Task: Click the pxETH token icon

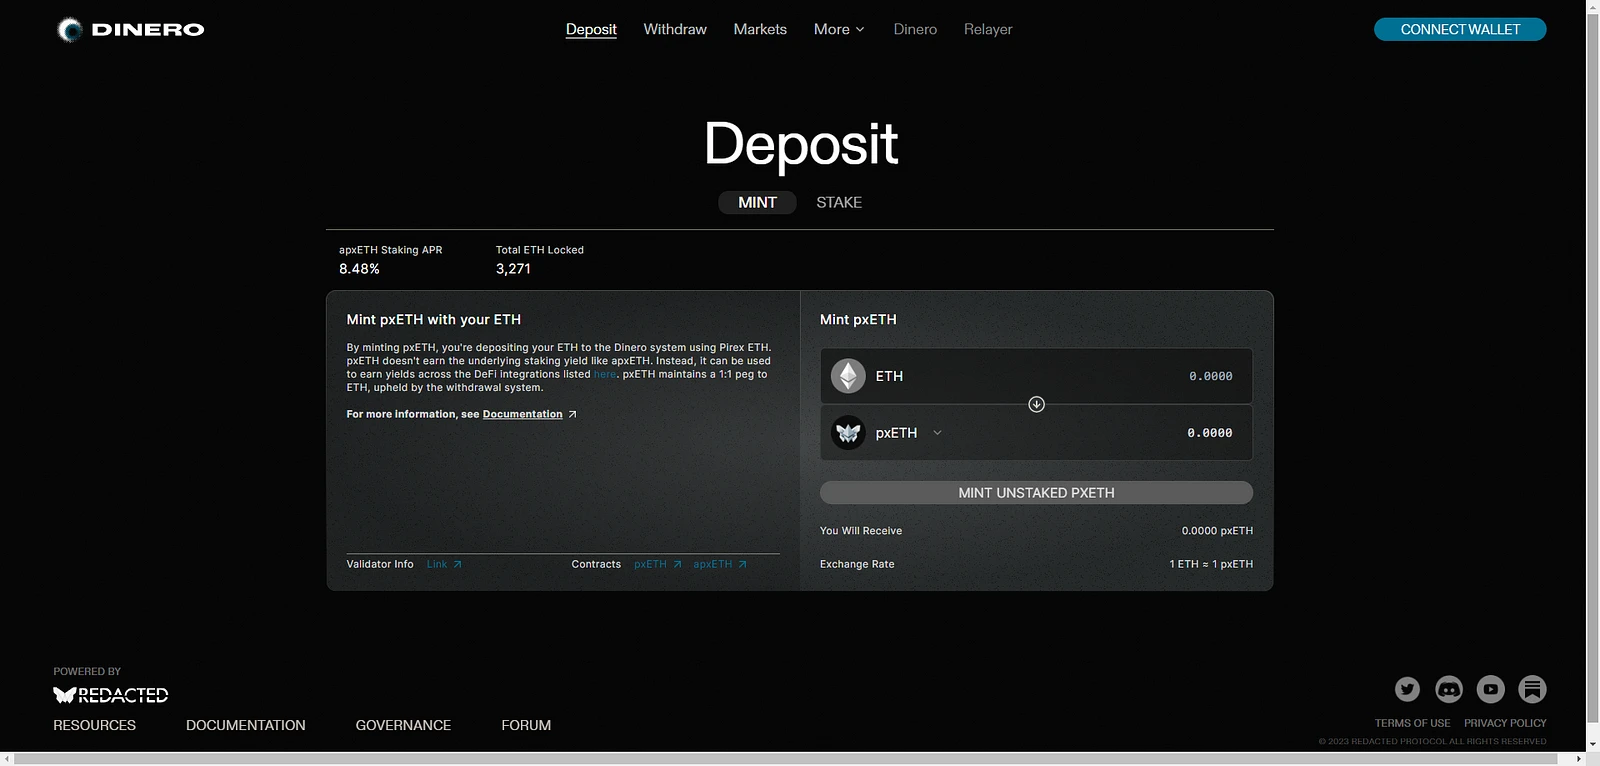Action: pyautogui.click(x=848, y=433)
